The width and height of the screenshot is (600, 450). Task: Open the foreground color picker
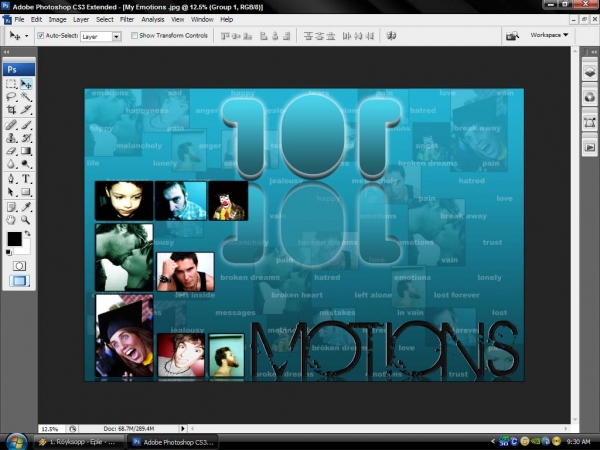click(x=15, y=239)
